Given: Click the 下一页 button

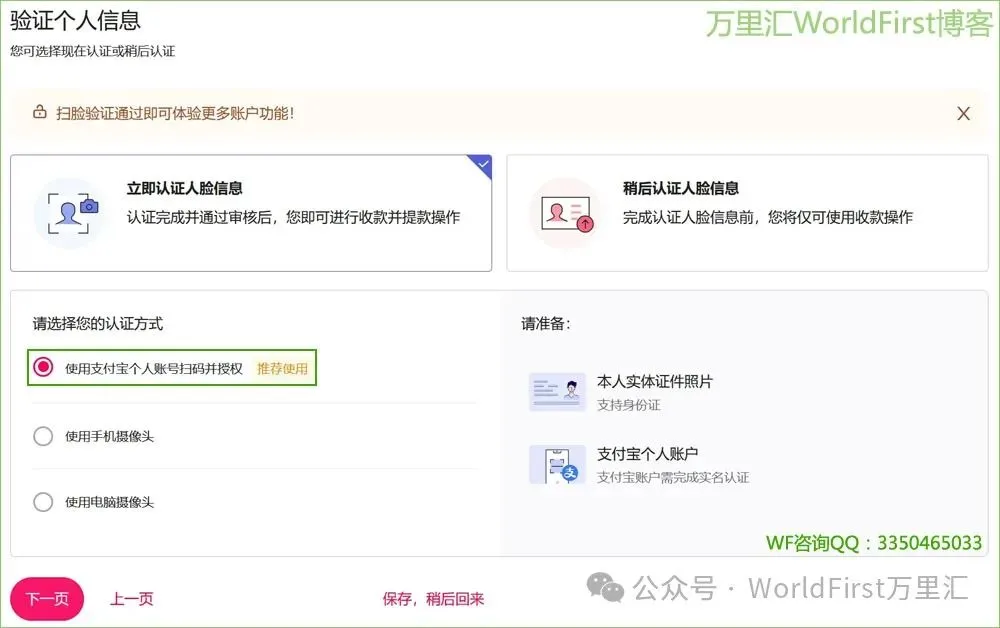Looking at the screenshot, I should [x=46, y=596].
